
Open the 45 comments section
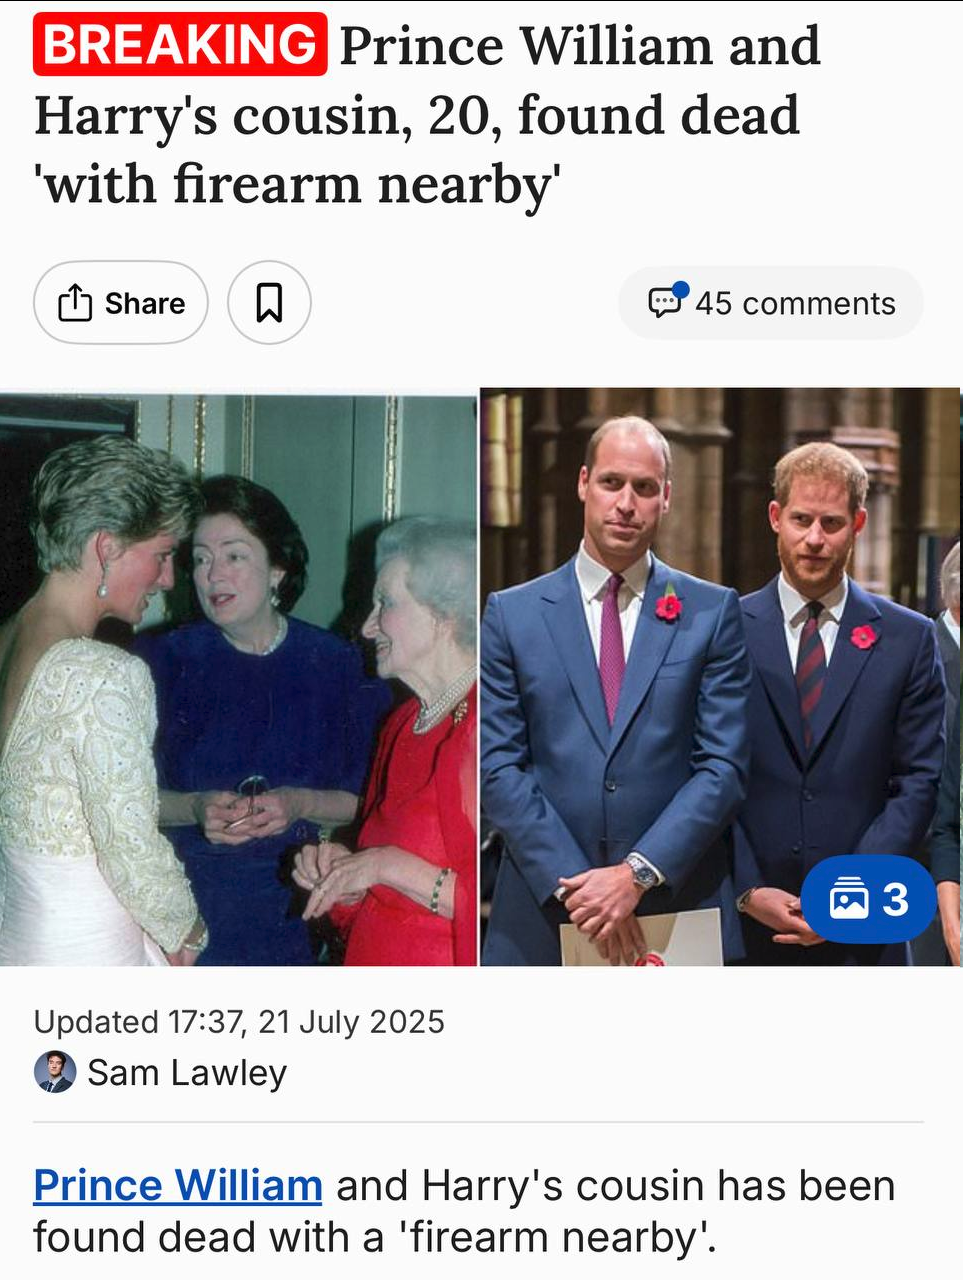(x=771, y=303)
